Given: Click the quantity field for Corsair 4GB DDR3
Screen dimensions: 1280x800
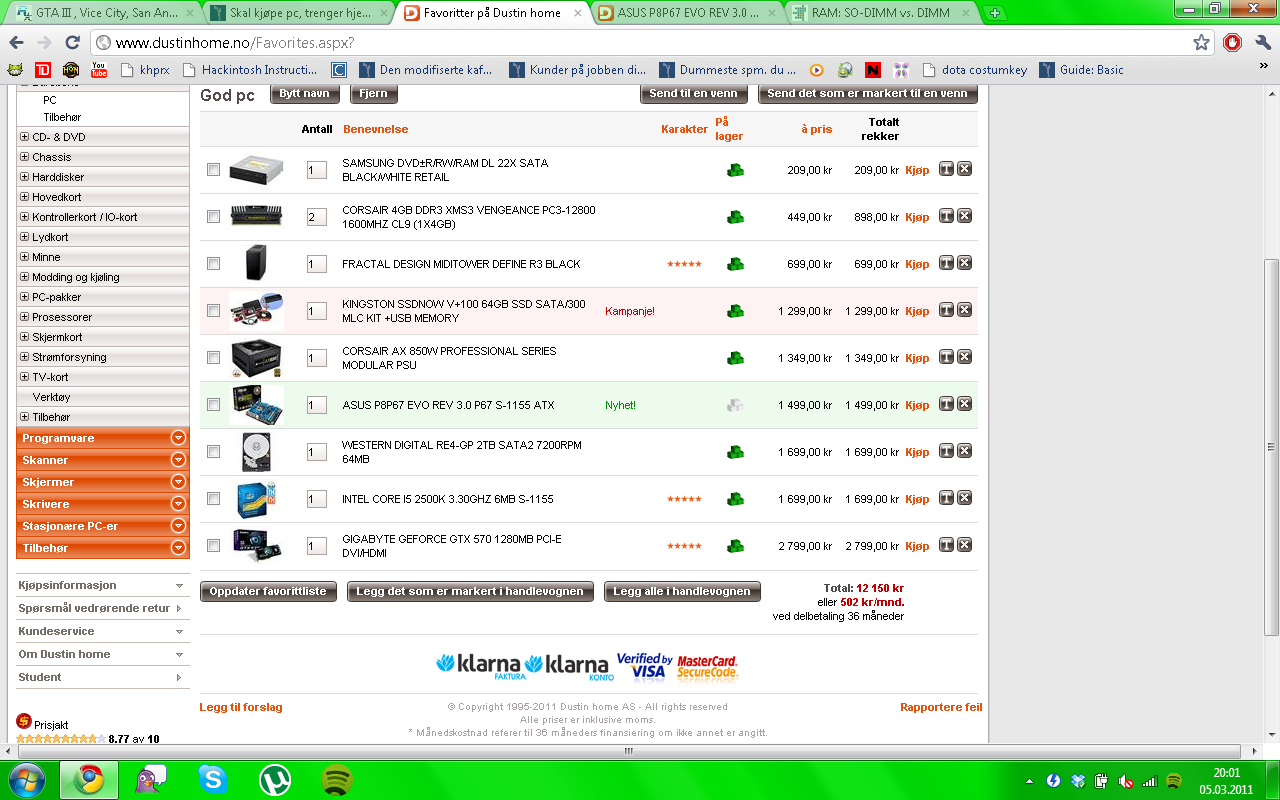Looking at the screenshot, I should click(x=317, y=217).
